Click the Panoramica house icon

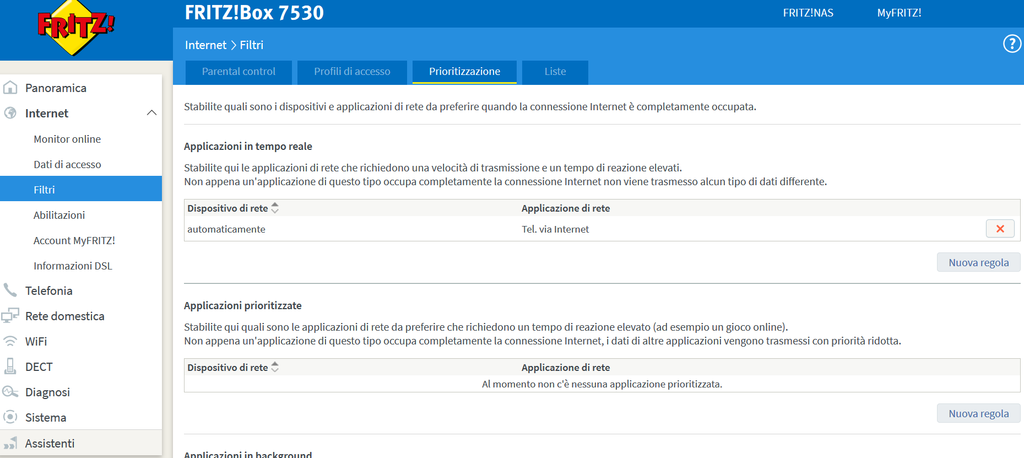[10, 88]
